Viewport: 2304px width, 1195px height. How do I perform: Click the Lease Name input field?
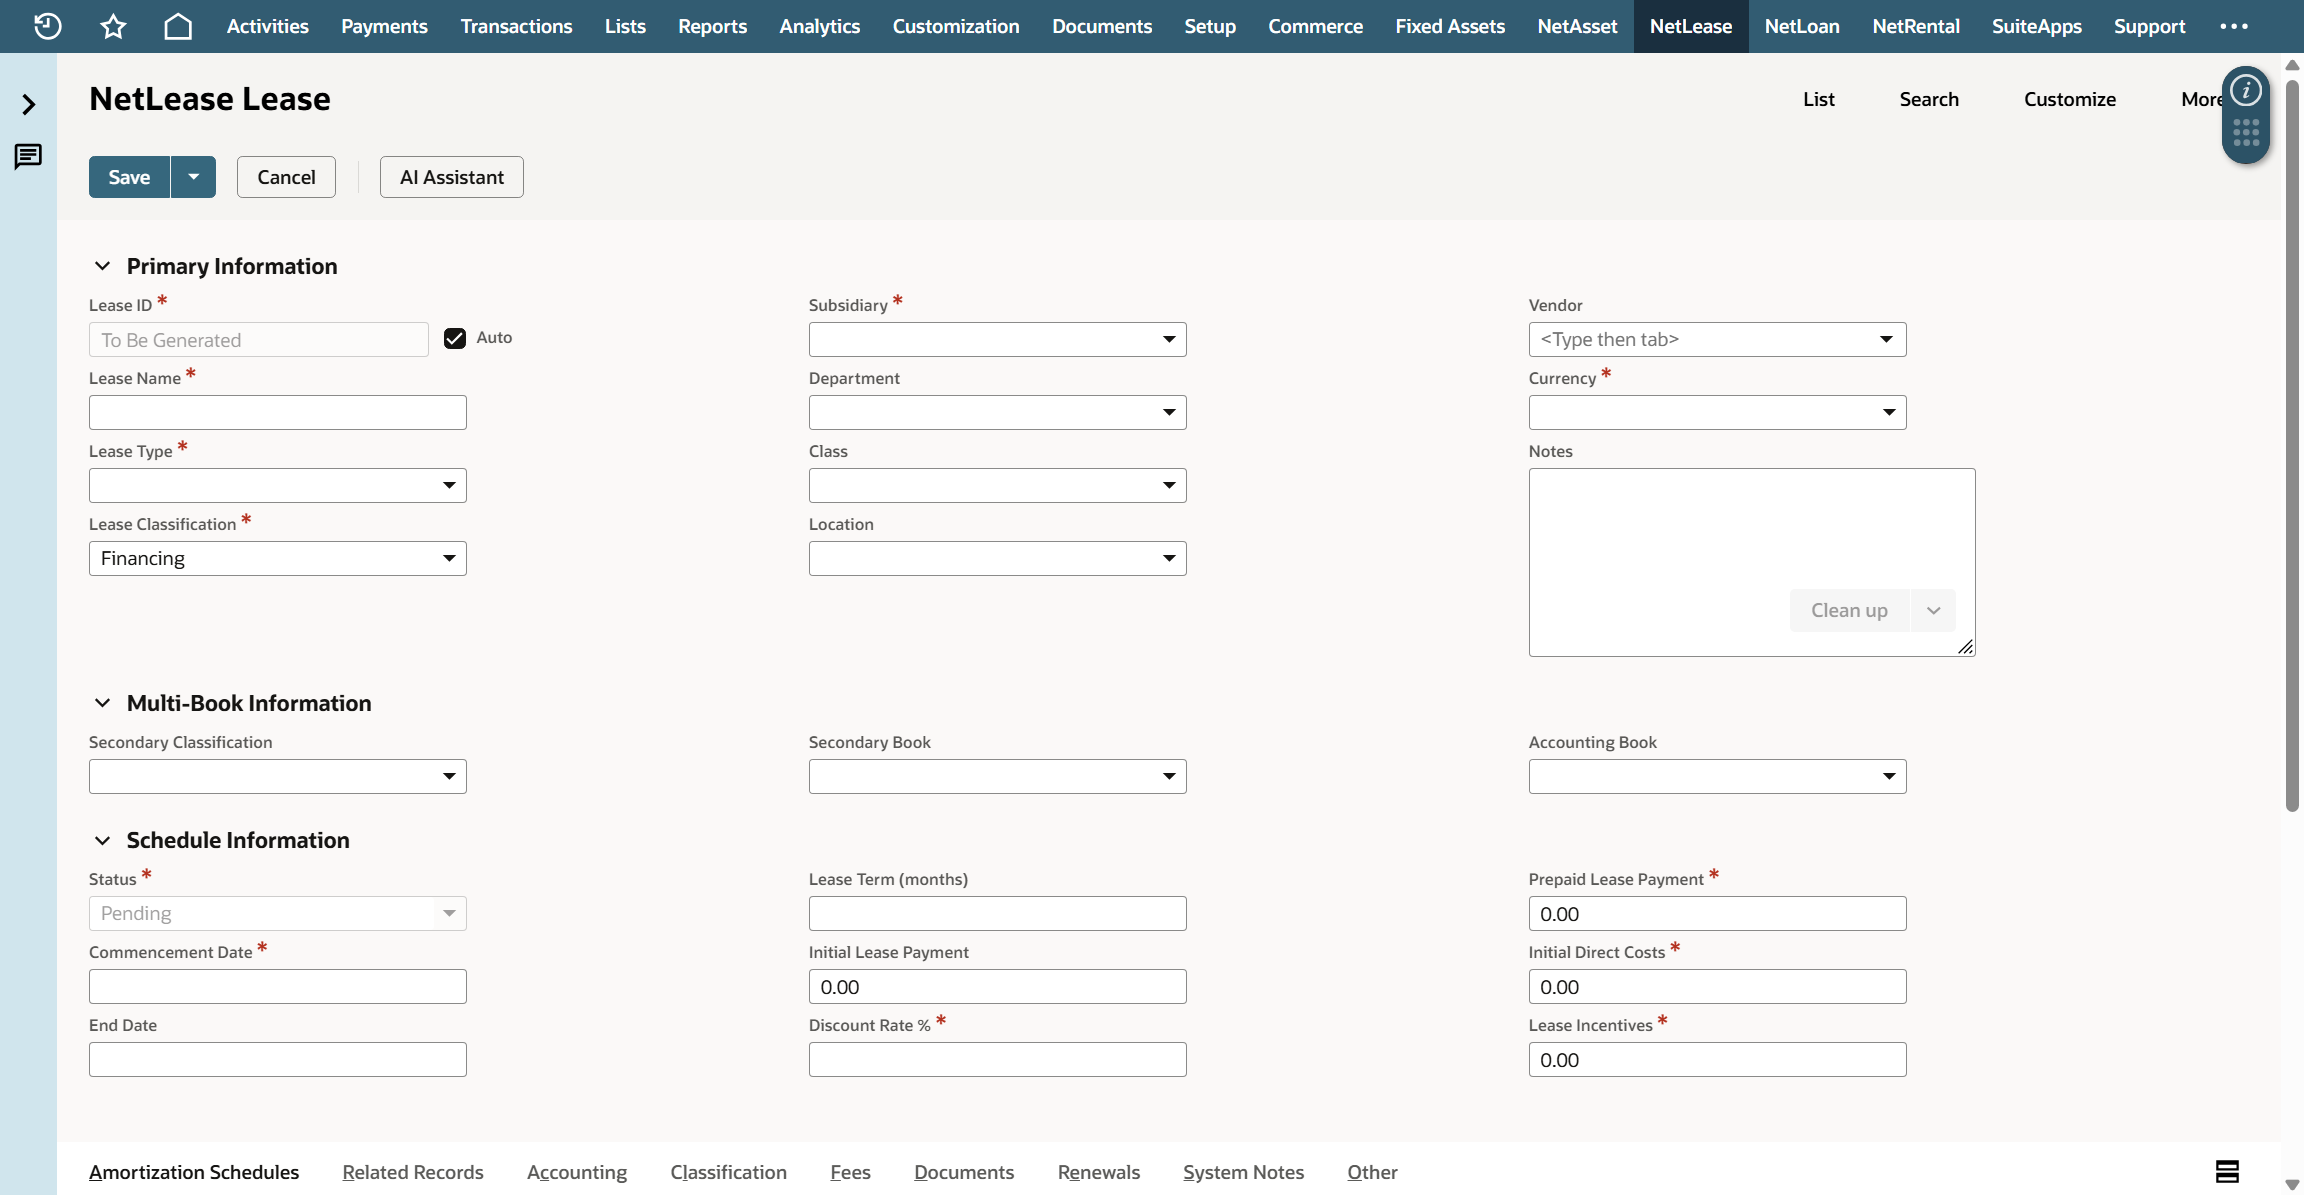[x=278, y=412]
